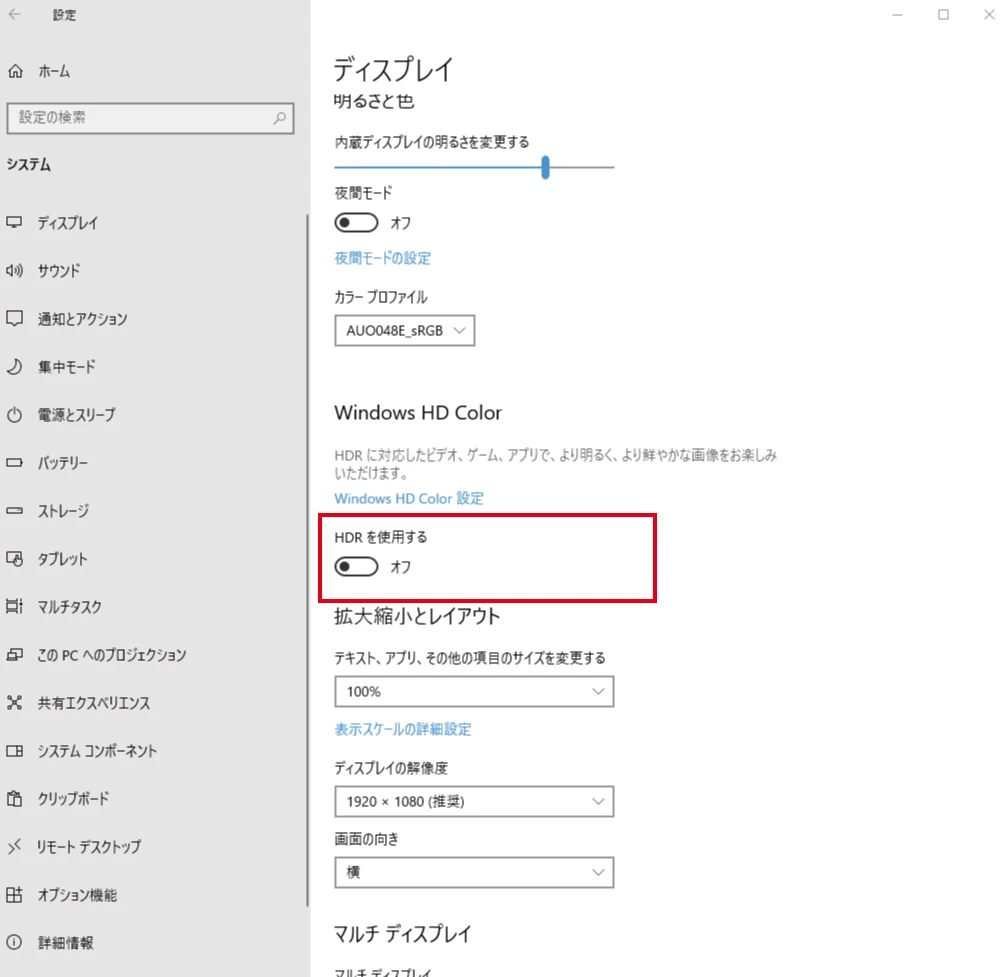Click the brightness slider handle
The image size is (1006, 977).
pyautogui.click(x=545, y=167)
